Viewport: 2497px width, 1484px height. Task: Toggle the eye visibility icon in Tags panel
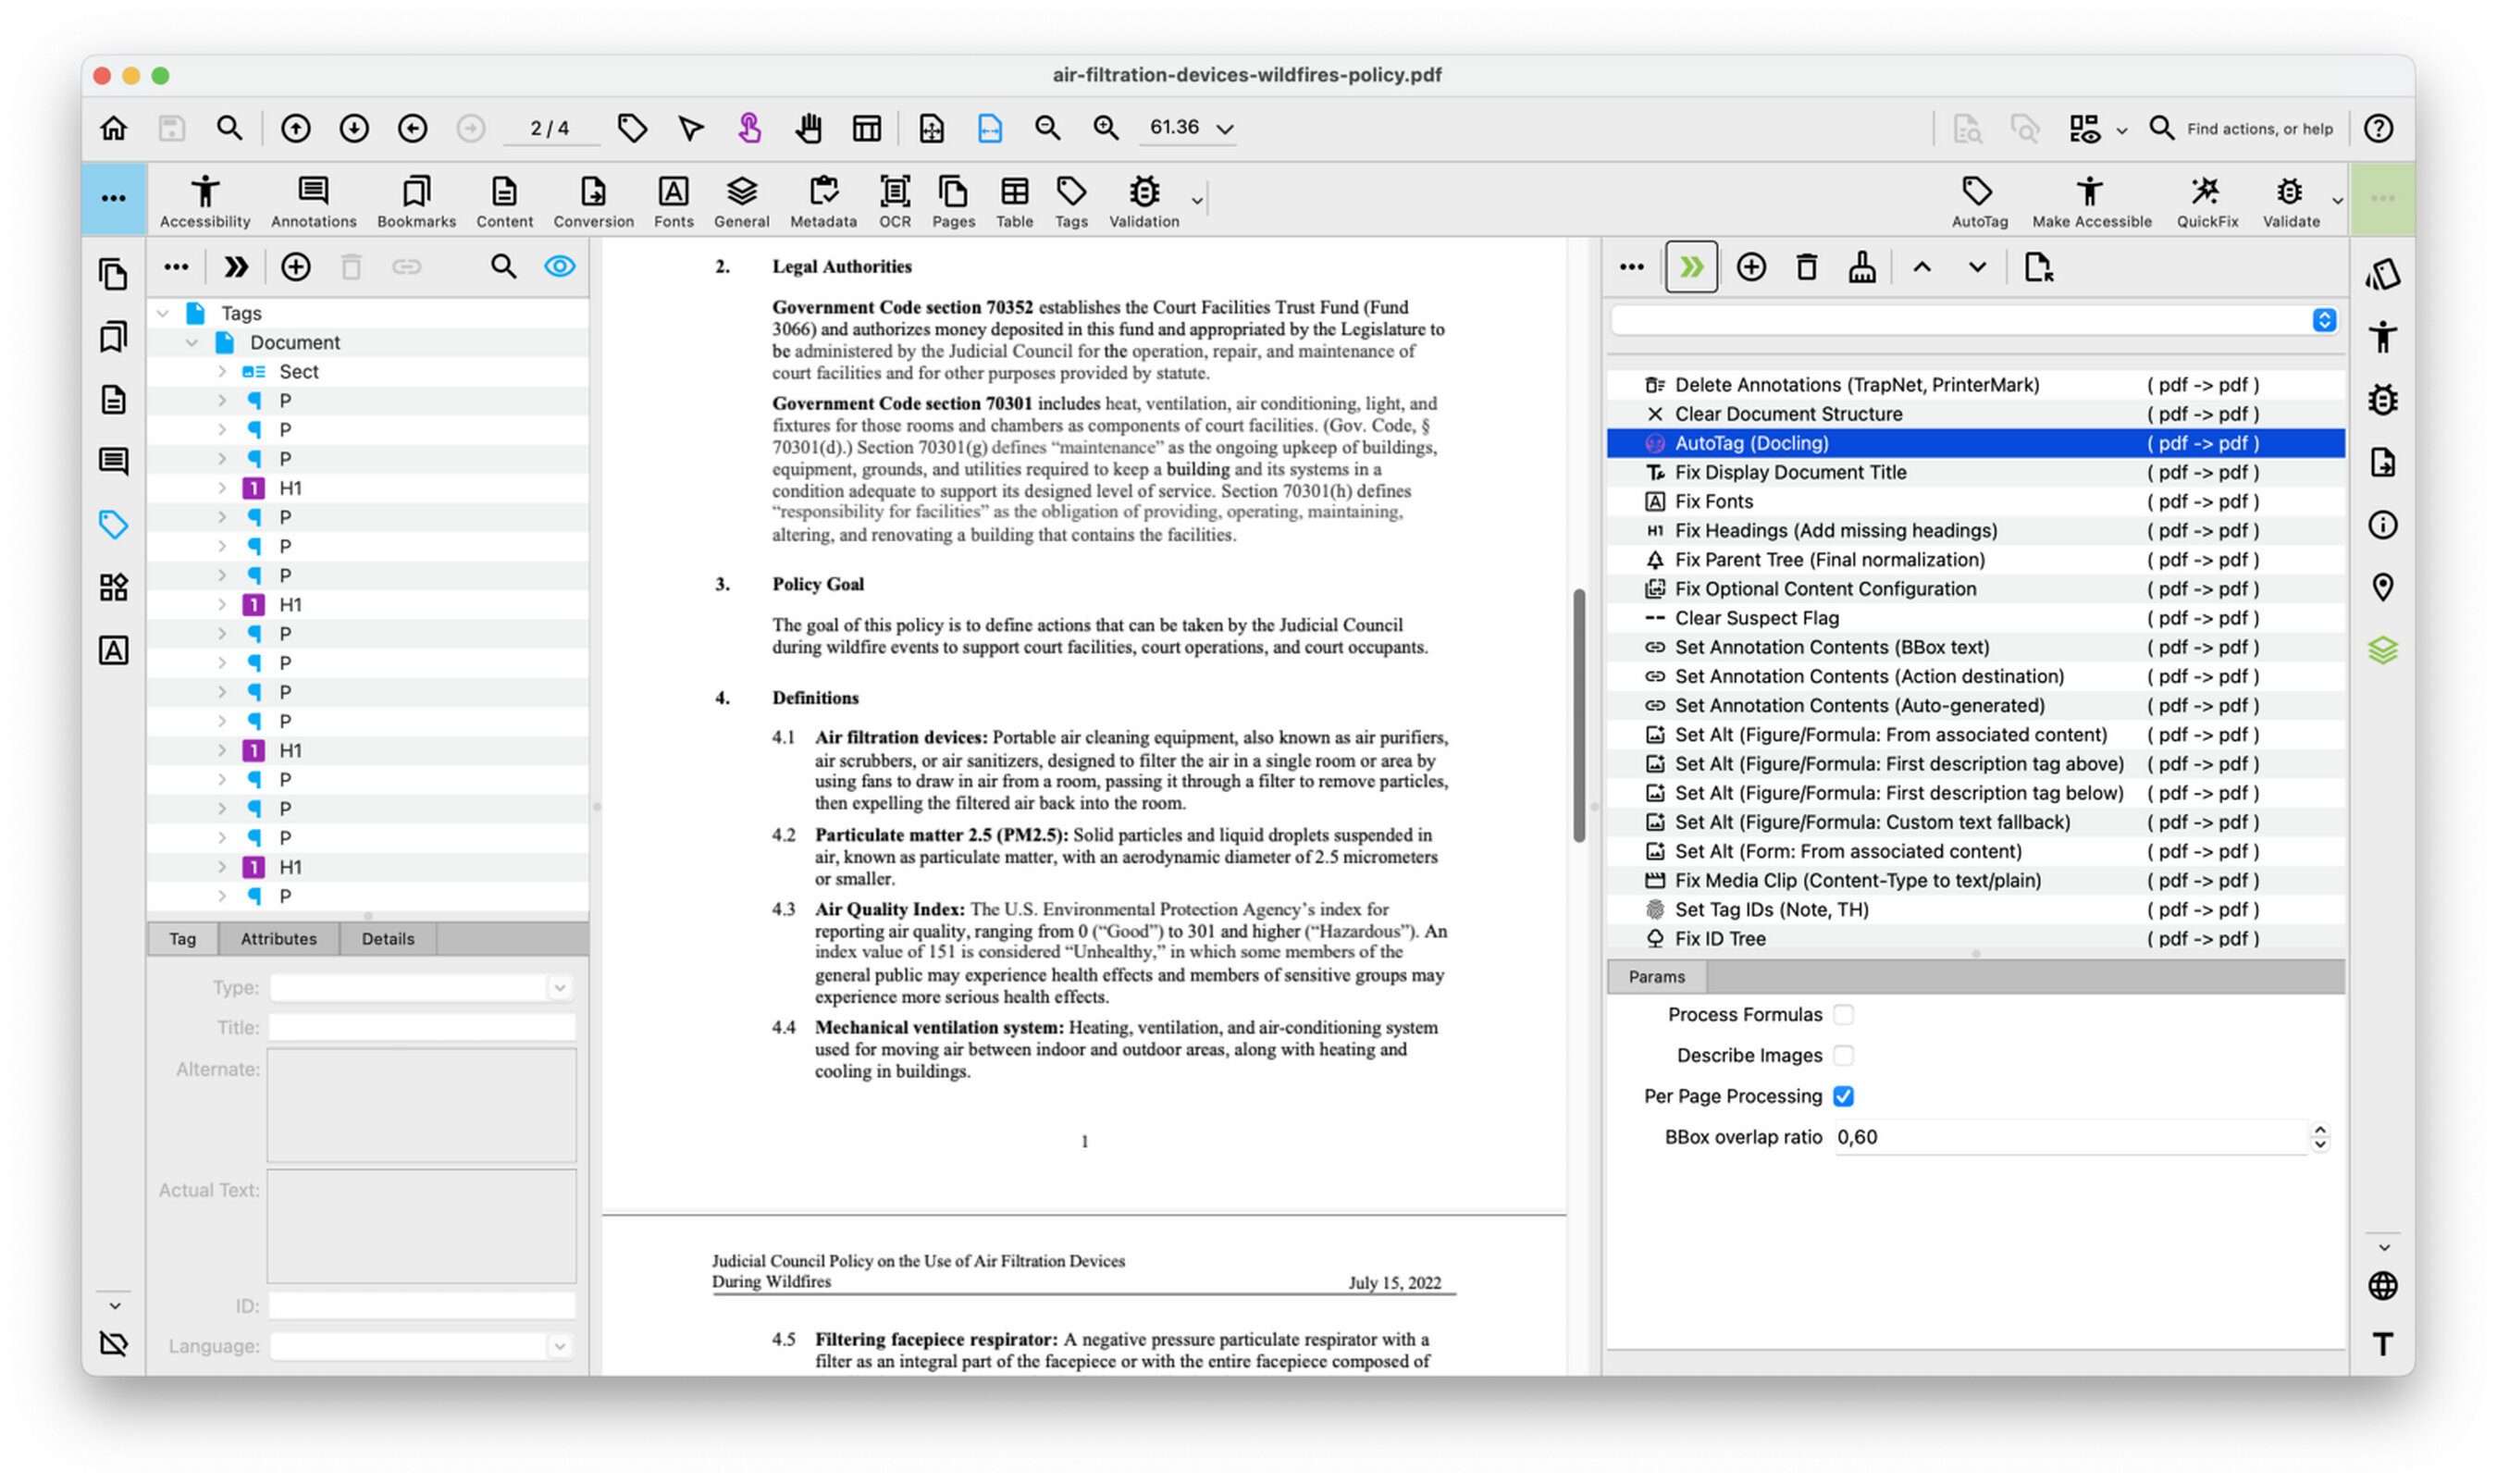tap(559, 267)
